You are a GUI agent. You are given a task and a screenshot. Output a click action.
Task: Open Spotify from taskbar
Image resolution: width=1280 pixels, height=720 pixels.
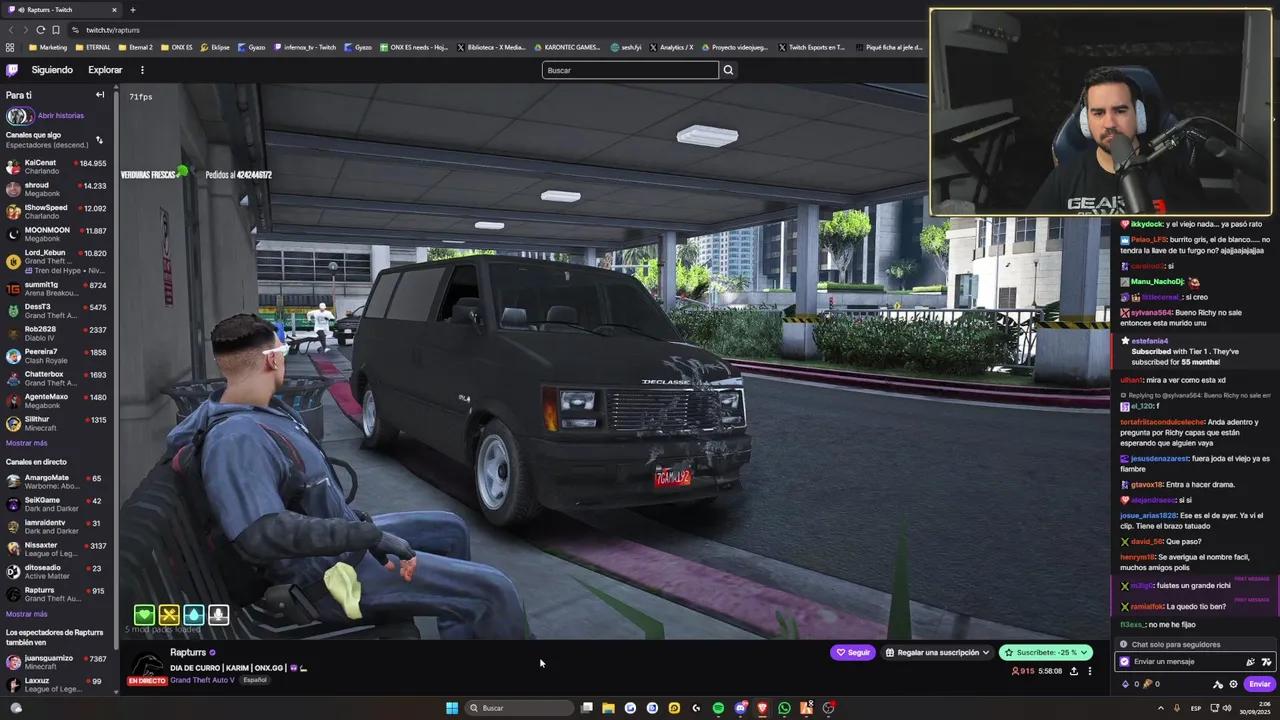click(x=718, y=708)
